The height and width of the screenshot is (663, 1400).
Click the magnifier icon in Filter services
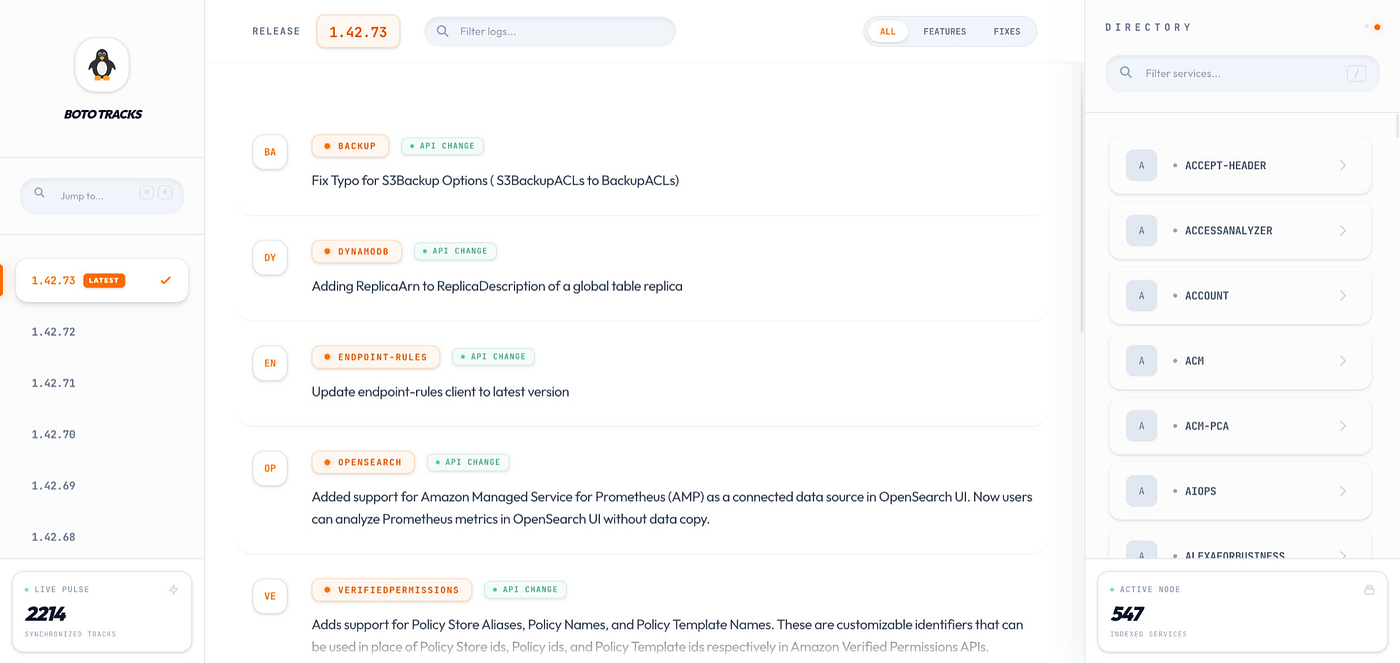click(x=1126, y=73)
